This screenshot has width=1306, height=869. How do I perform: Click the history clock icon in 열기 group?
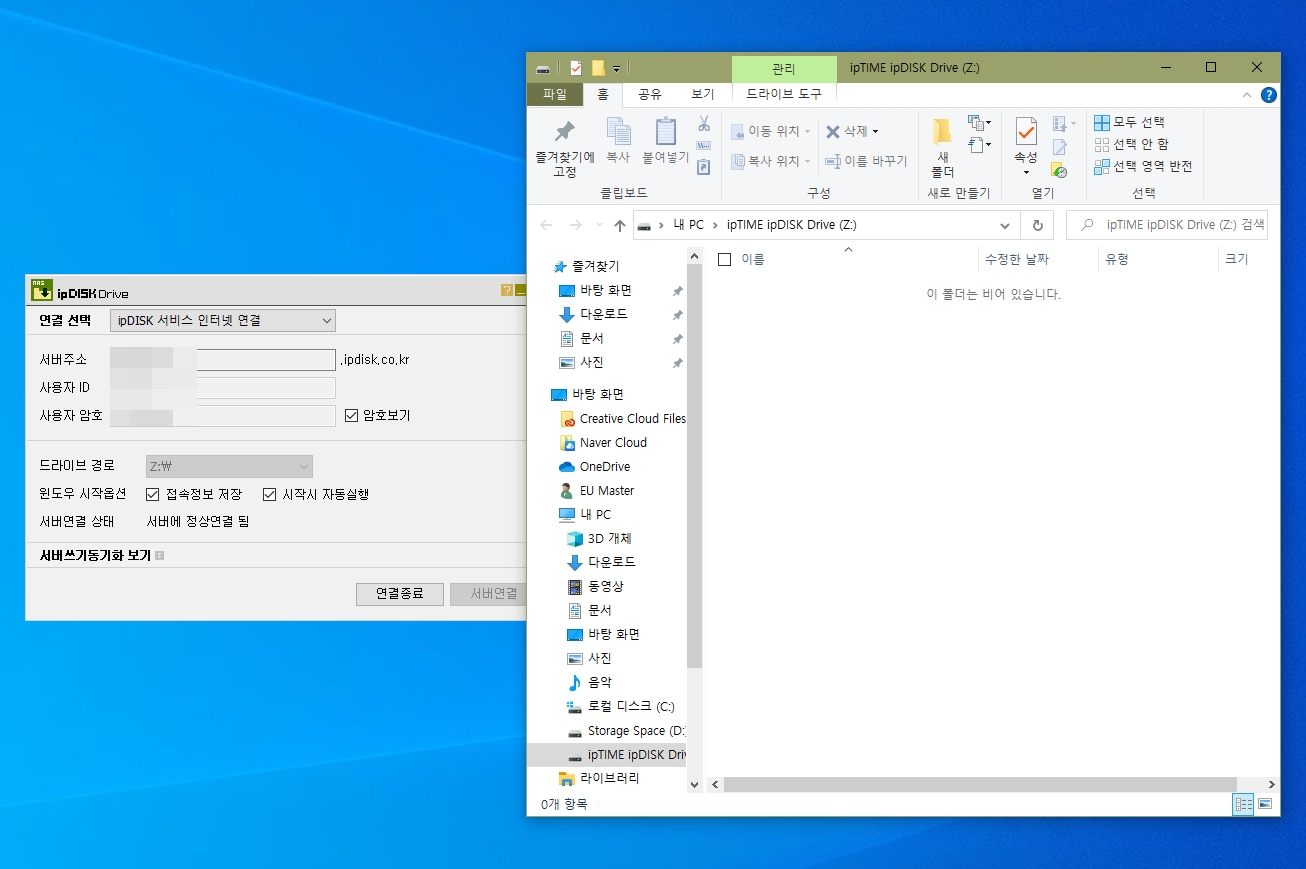1060,170
